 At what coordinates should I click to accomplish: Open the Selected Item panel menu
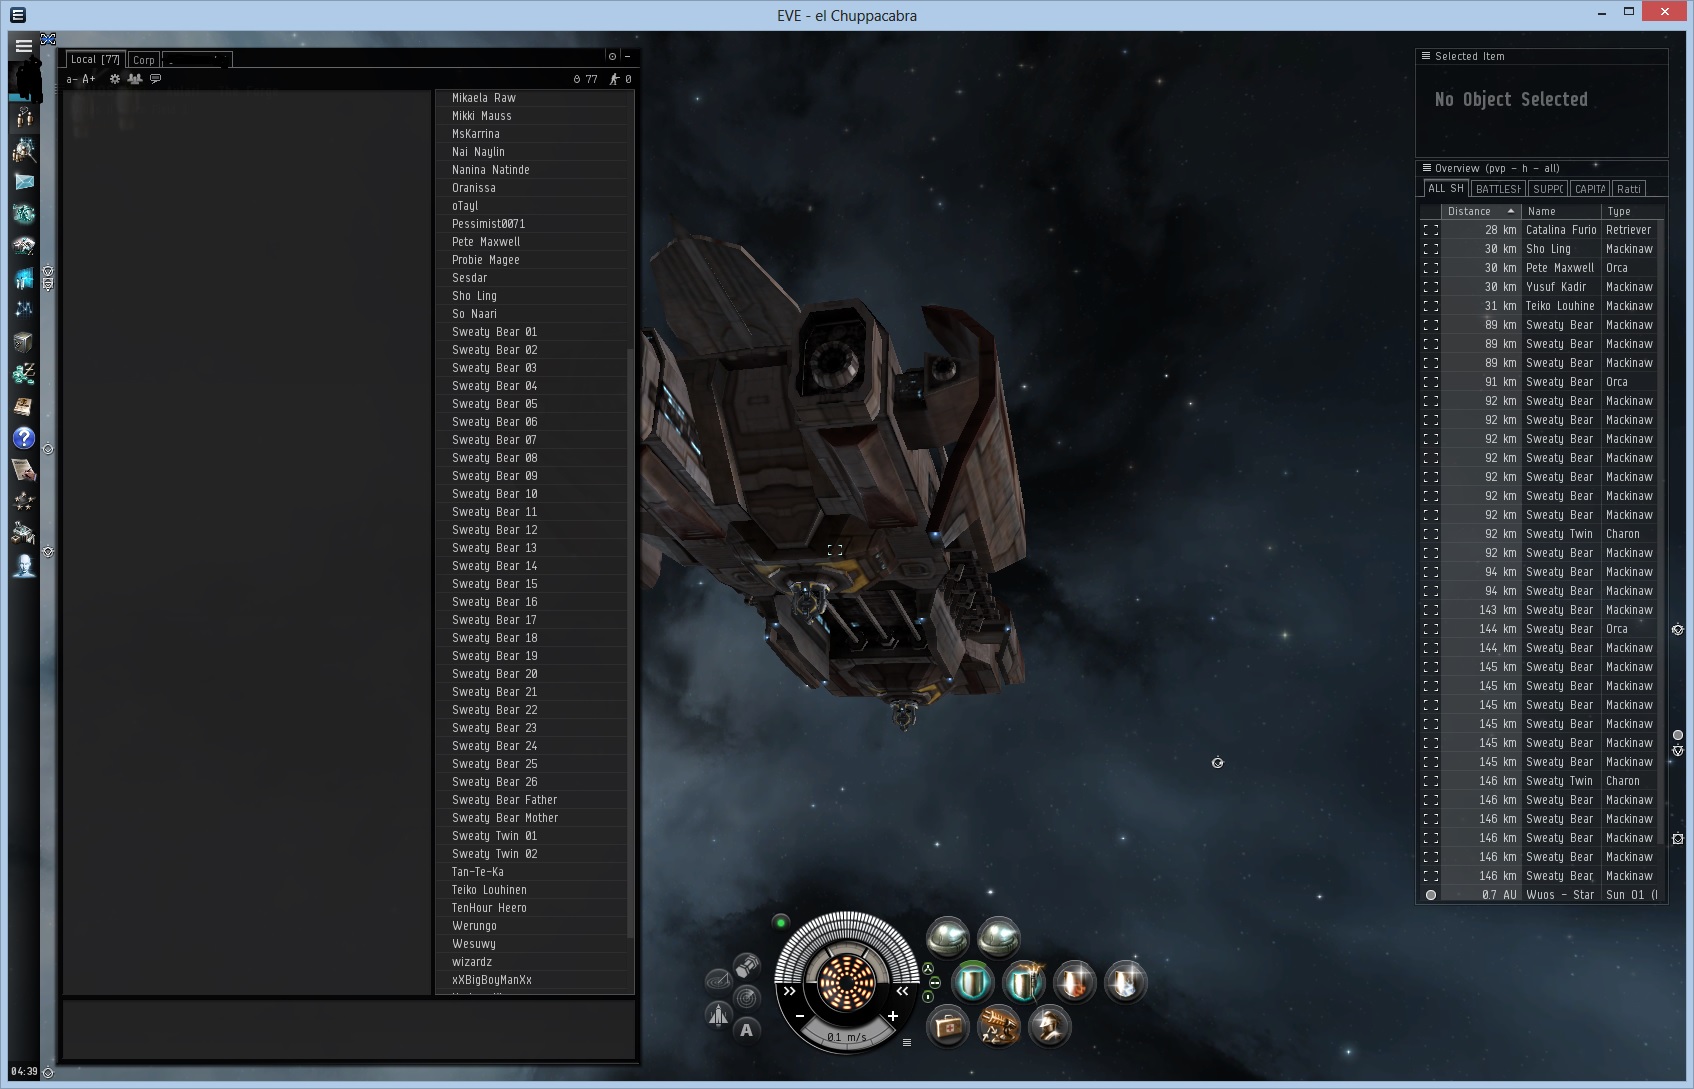[x=1425, y=56]
